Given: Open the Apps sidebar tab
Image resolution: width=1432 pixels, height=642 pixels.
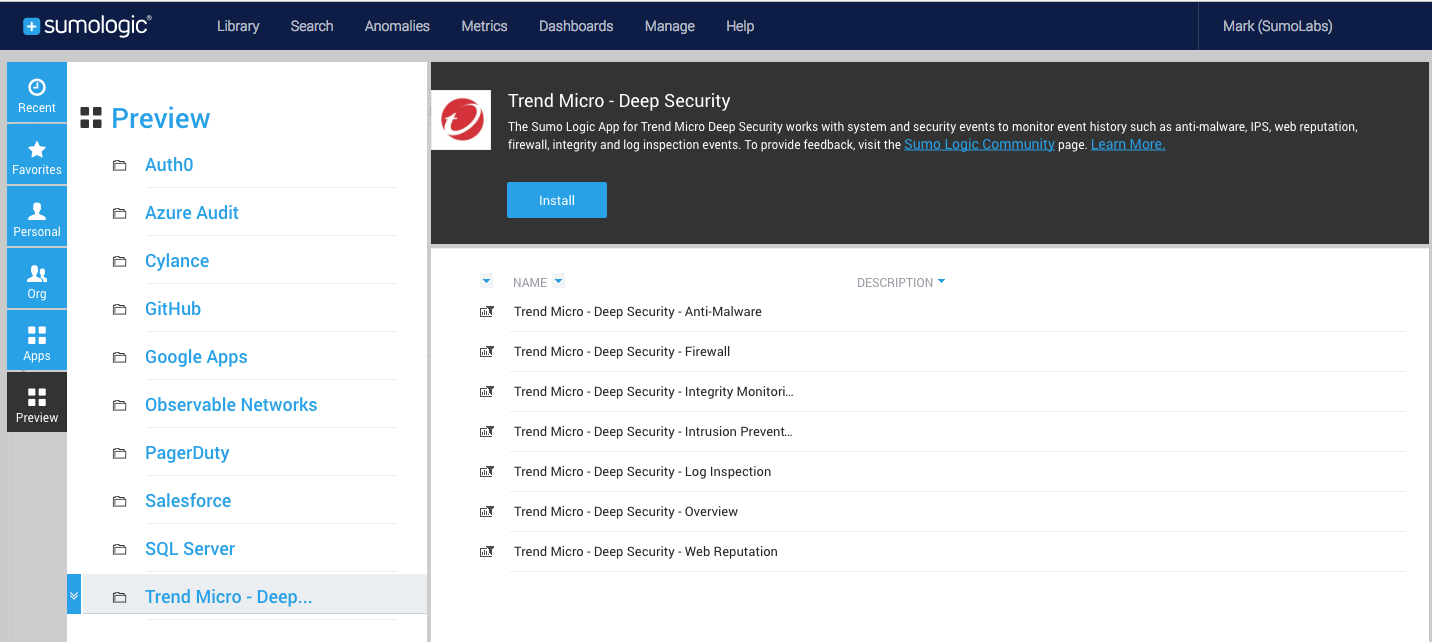Looking at the screenshot, I should (x=37, y=341).
